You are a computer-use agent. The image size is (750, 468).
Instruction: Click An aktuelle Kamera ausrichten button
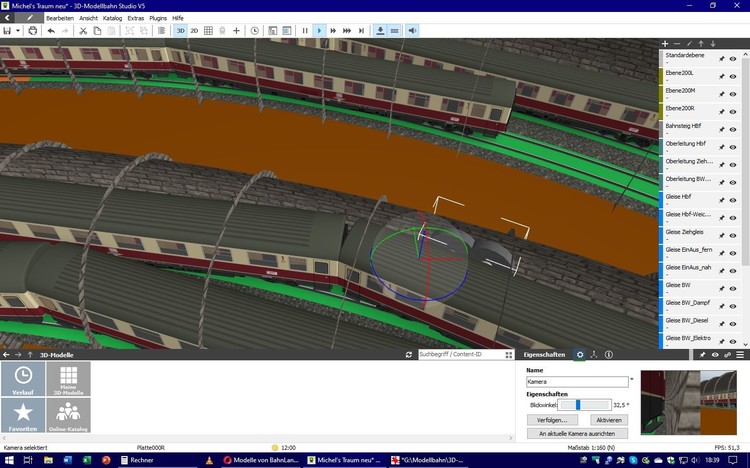577,434
